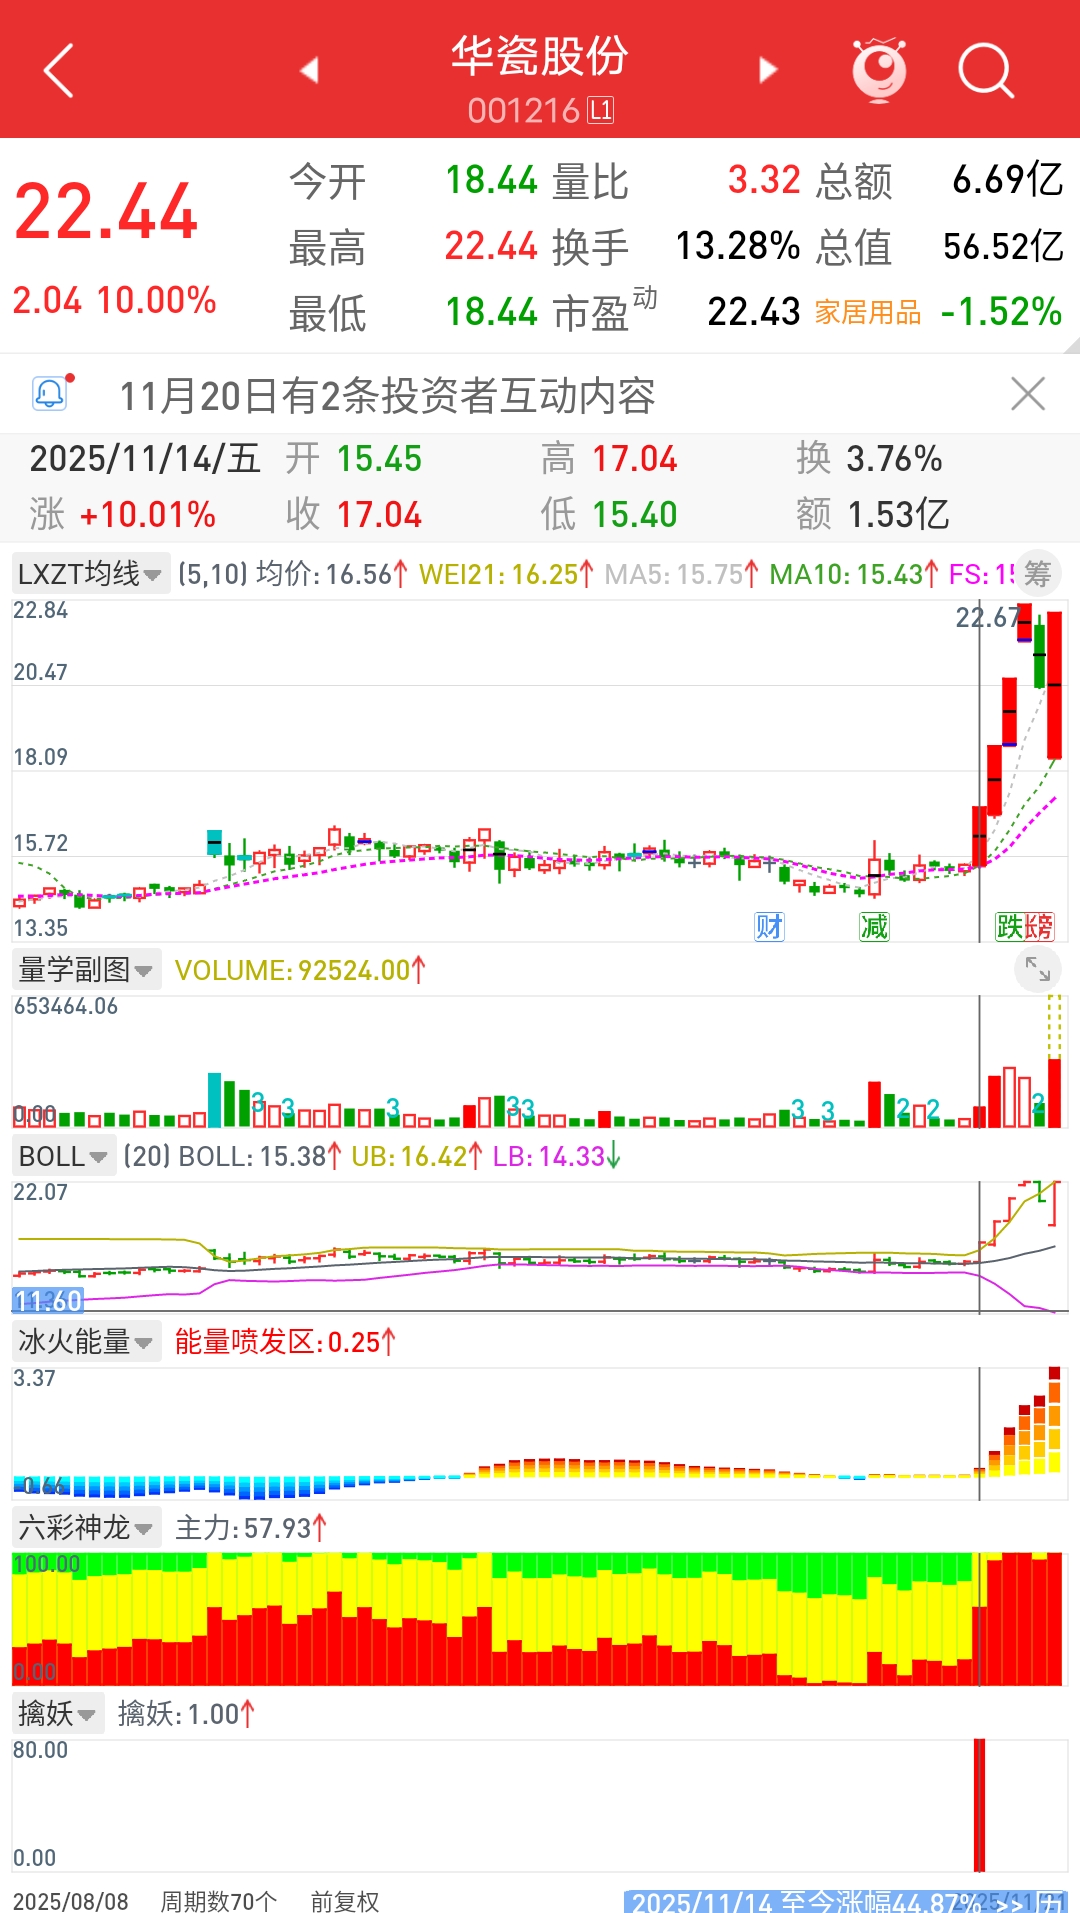The height and width of the screenshot is (1913, 1080).
Task: Open the 六彩神龙 indicator dropdown
Action: (86, 1527)
